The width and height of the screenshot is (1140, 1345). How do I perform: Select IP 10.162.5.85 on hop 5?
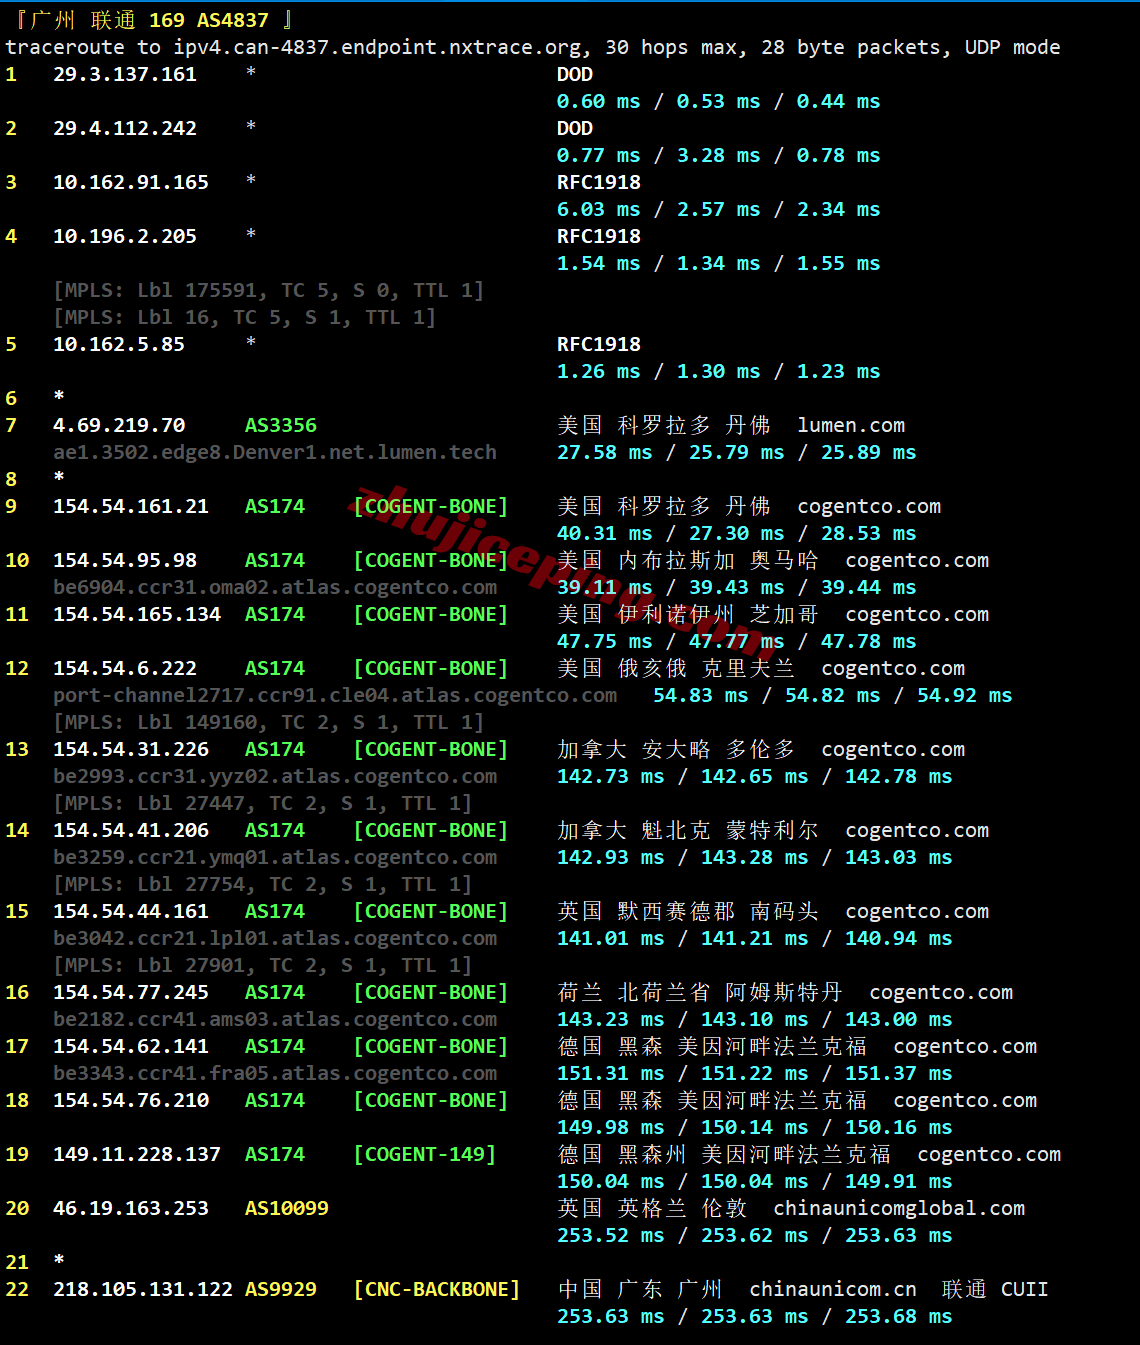119,344
